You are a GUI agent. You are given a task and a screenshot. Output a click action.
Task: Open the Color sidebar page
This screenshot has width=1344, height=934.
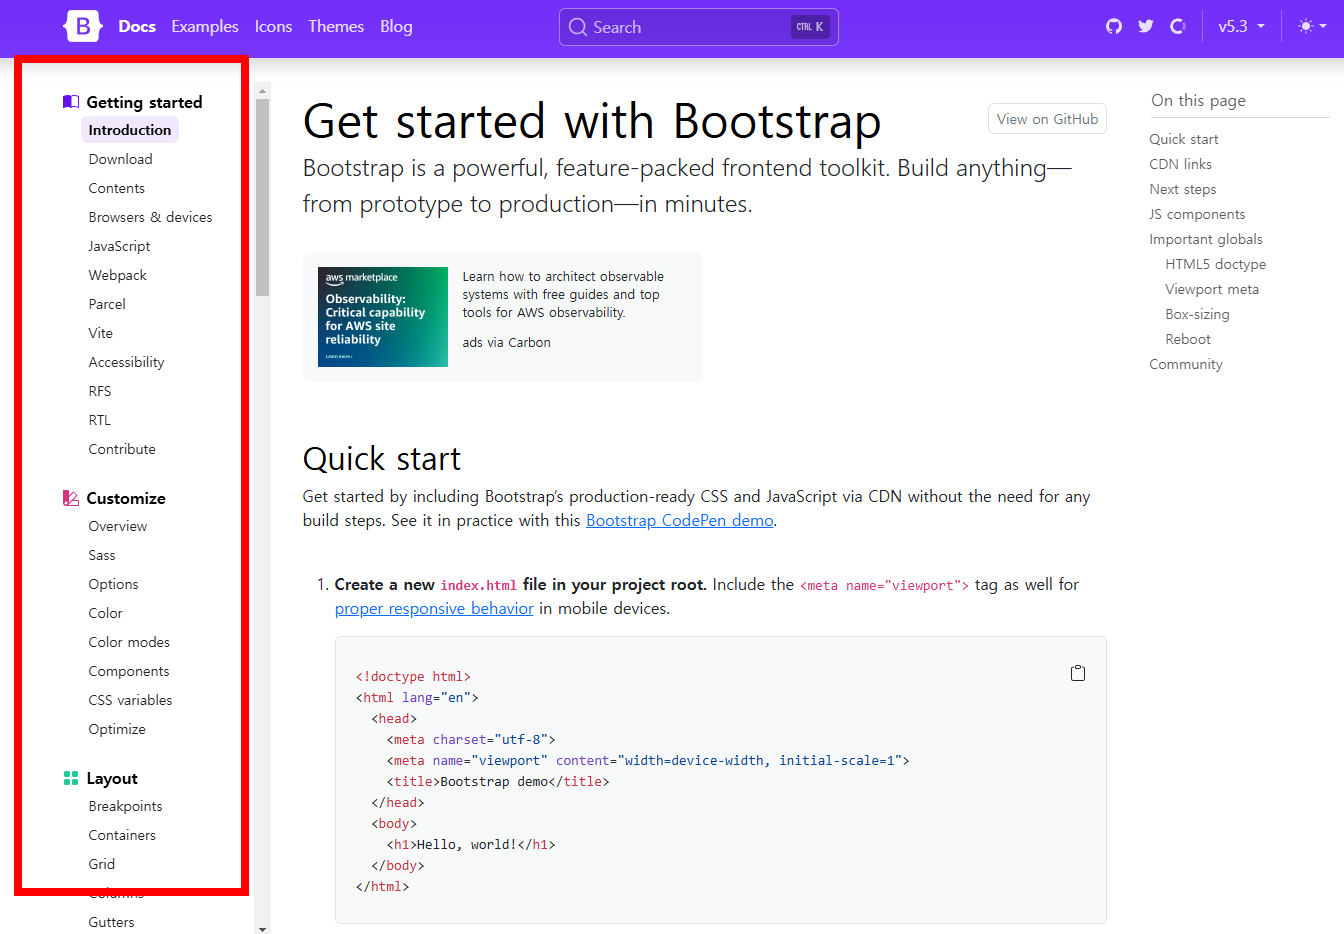pyautogui.click(x=105, y=613)
